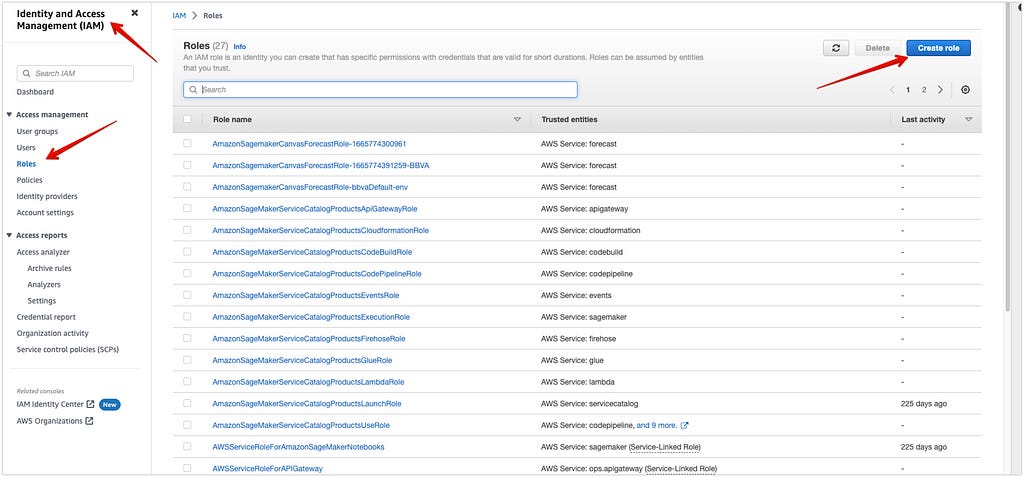Open AmazonSageMakerServiceCatalogProductsGlueRole link

(x=302, y=360)
